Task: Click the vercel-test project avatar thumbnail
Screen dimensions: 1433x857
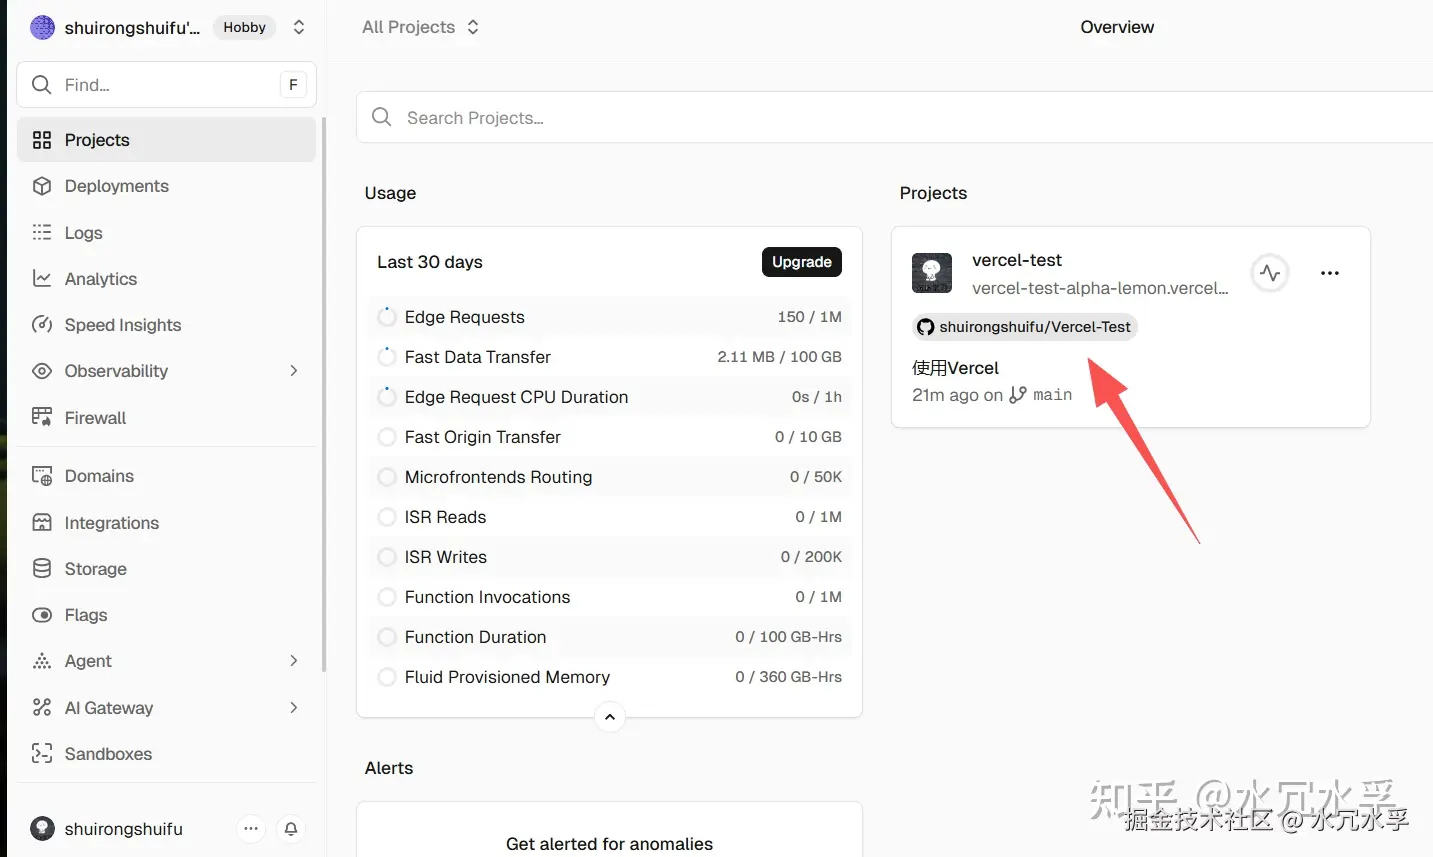Action: click(x=931, y=273)
